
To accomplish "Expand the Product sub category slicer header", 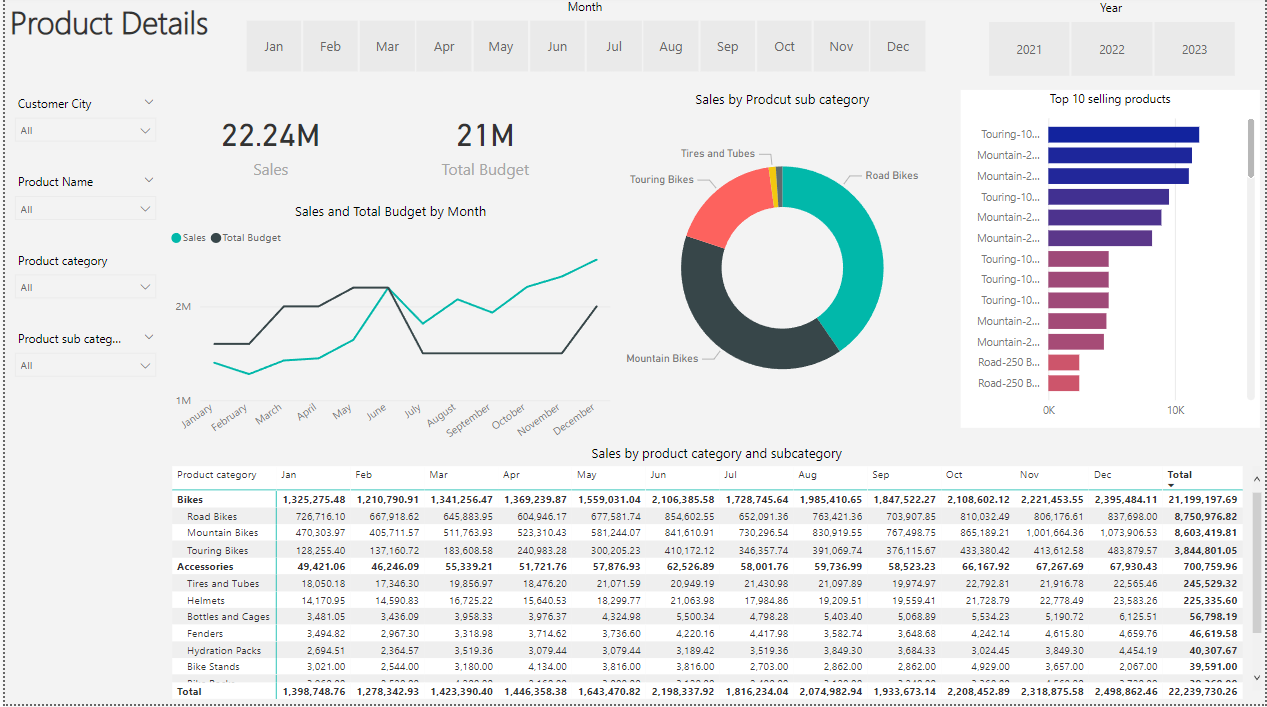I will [x=148, y=337].
